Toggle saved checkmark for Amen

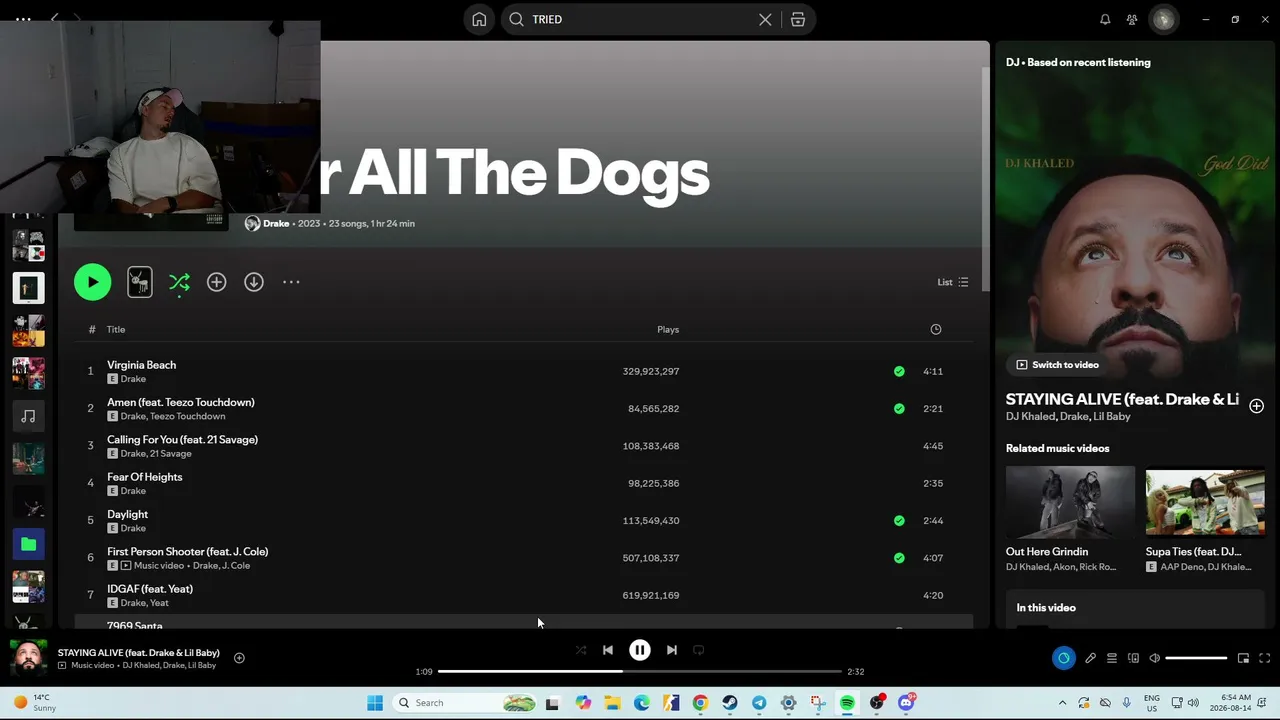click(x=899, y=408)
